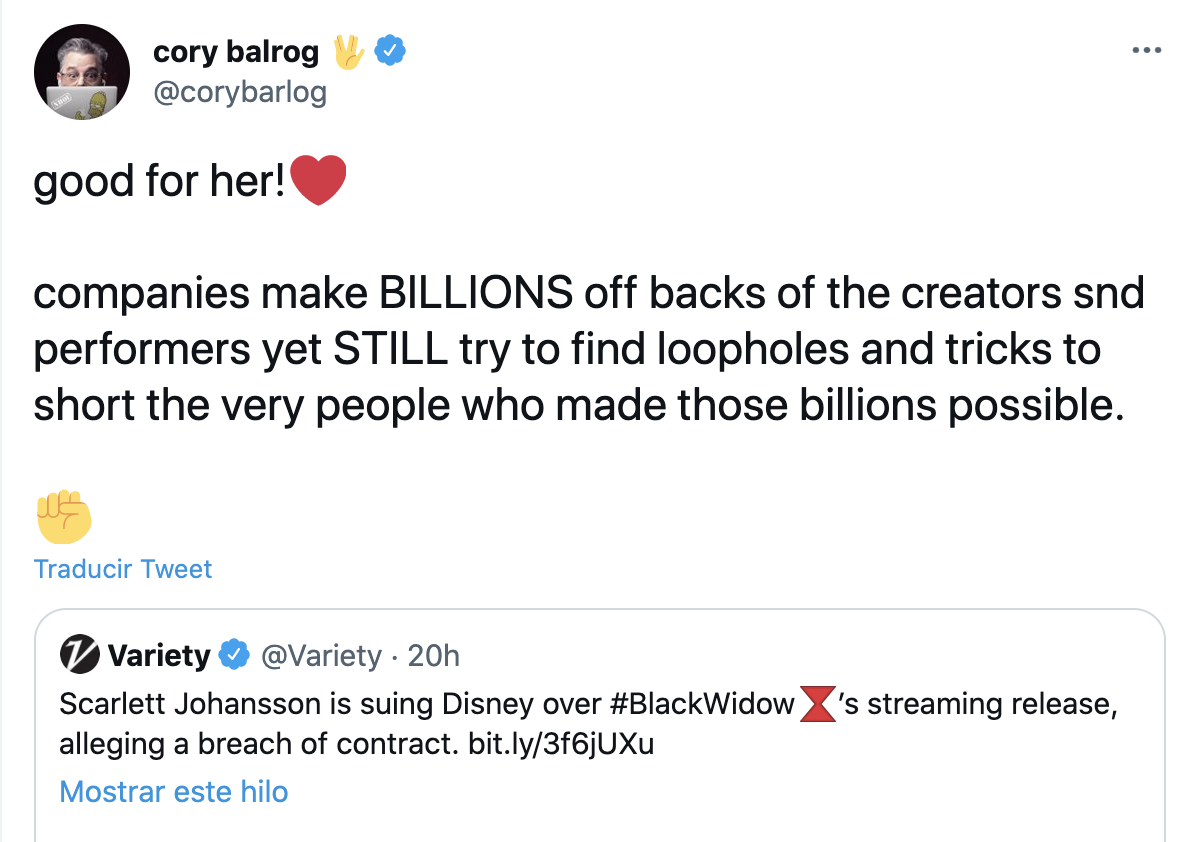The height and width of the screenshot is (842, 1198).
Task: Open the #BlackWidow hashtag
Action: (x=700, y=704)
